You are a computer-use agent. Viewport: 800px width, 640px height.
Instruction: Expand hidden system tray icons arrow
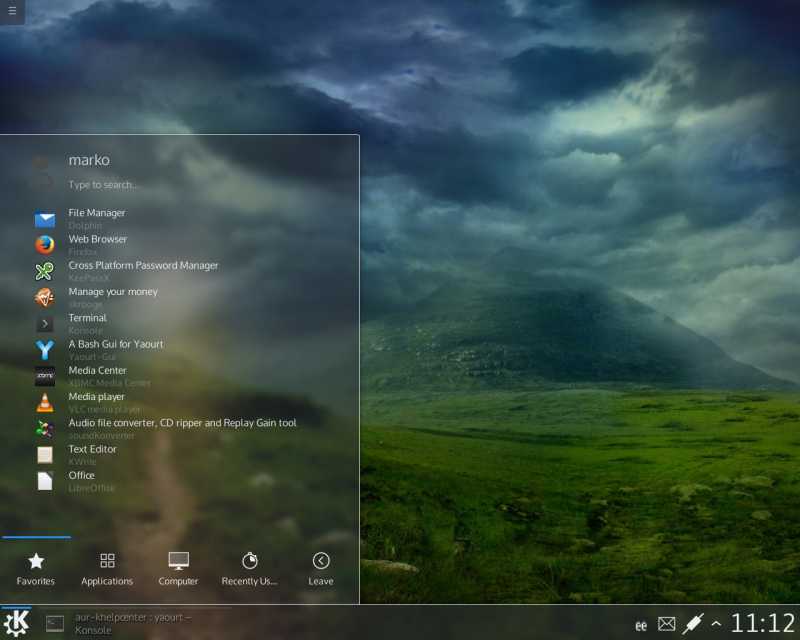(716, 624)
